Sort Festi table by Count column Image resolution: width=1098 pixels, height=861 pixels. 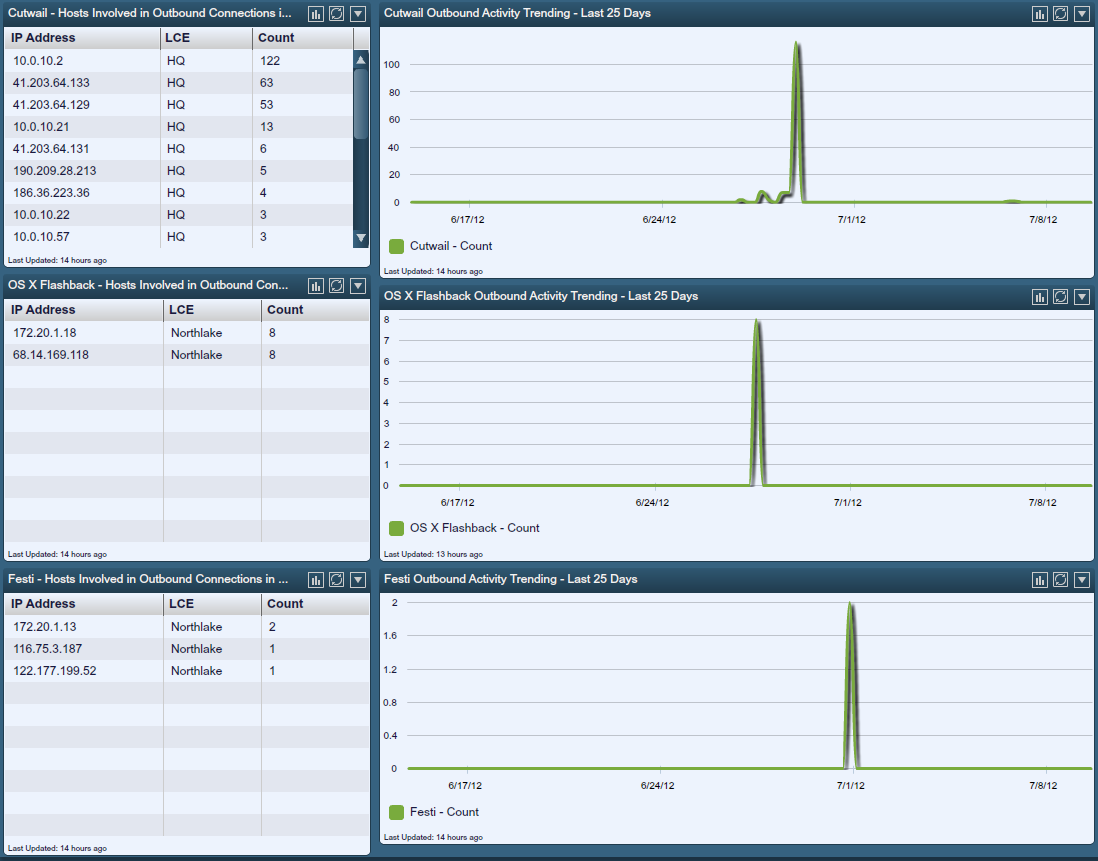point(315,603)
